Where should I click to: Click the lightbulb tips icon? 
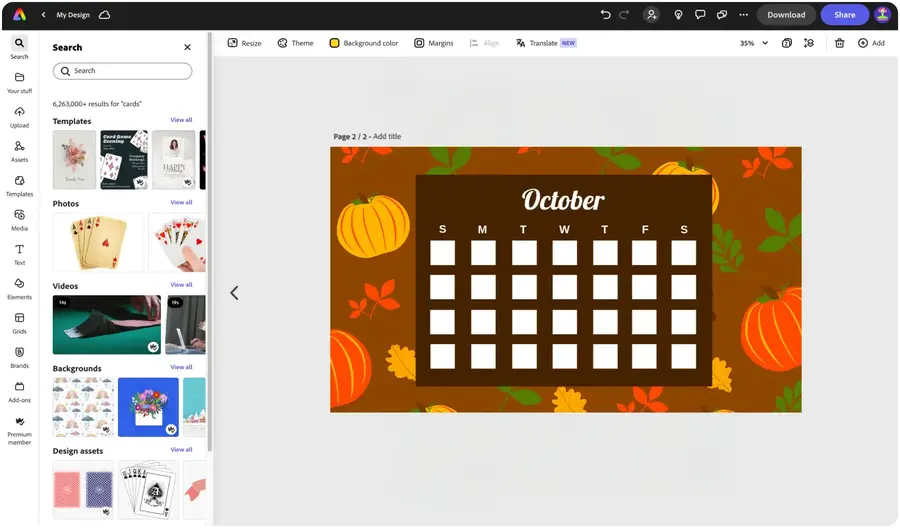point(678,15)
